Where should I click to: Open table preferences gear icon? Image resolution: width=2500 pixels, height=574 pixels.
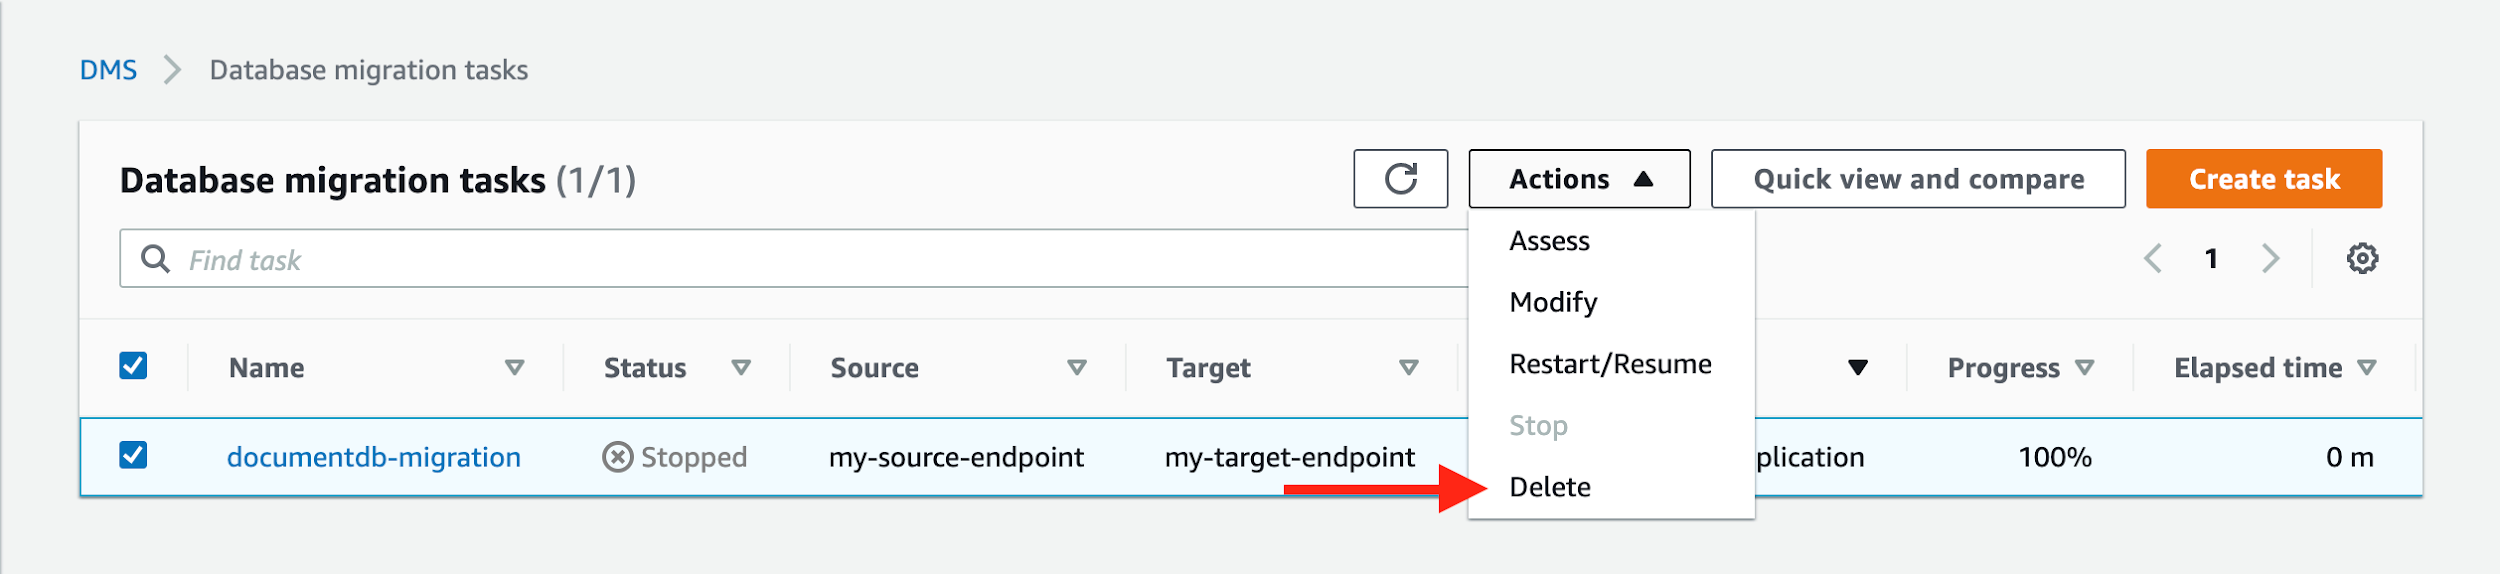tap(2362, 259)
